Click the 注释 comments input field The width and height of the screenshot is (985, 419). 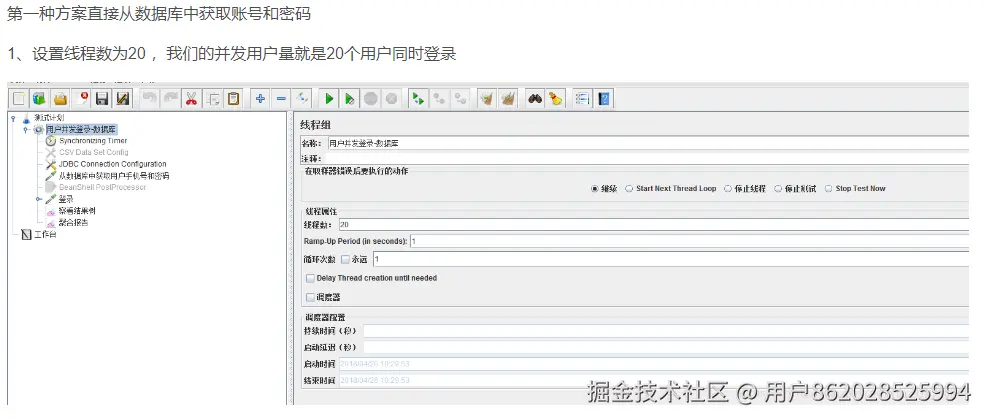pos(648,158)
